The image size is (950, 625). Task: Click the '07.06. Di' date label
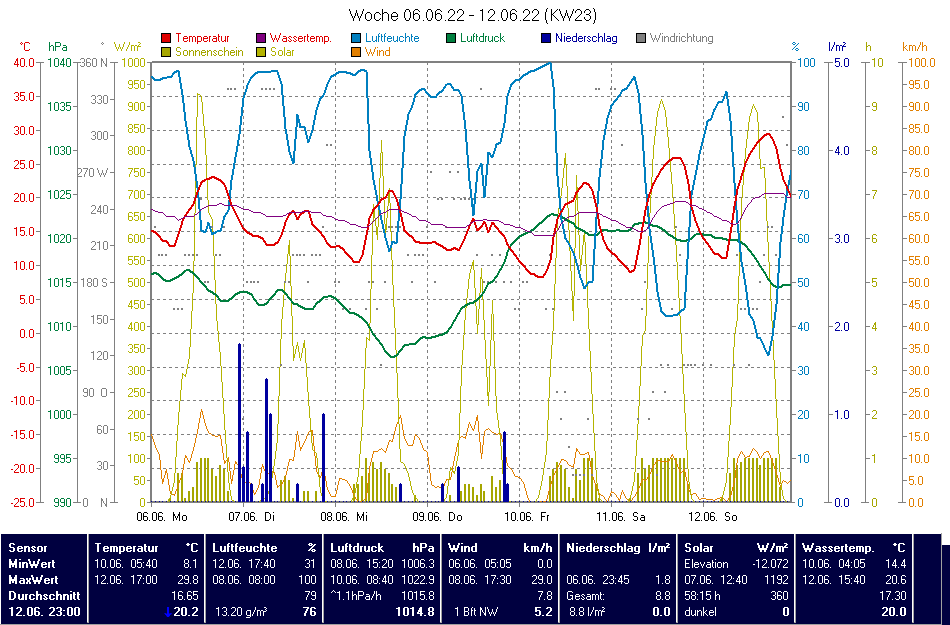(x=251, y=517)
